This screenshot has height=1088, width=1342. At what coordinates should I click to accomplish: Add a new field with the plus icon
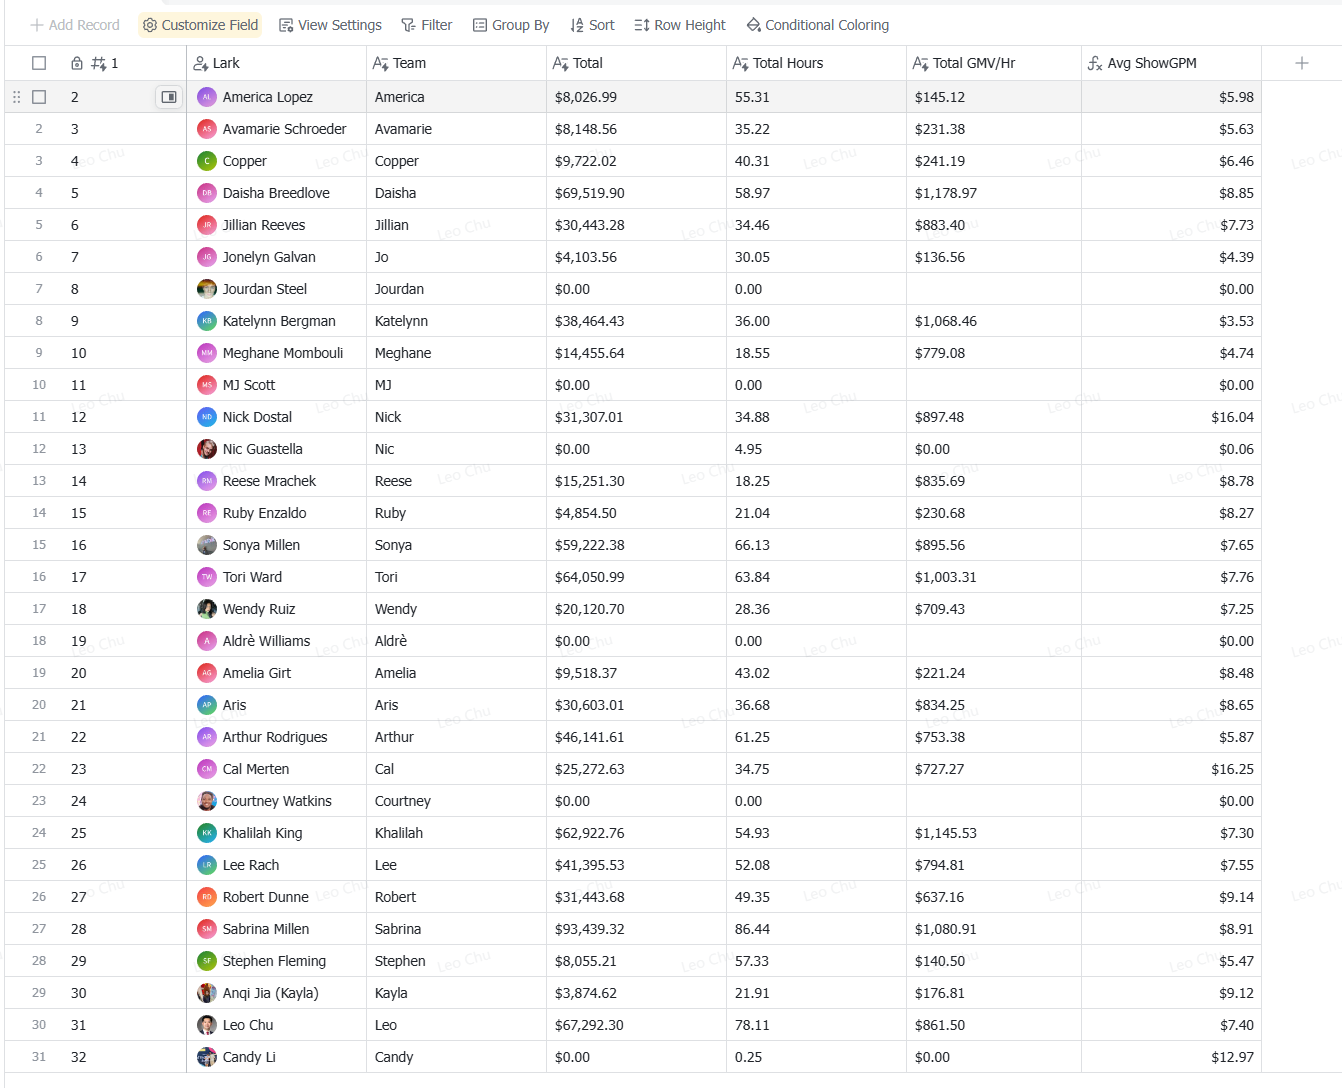(x=1302, y=63)
